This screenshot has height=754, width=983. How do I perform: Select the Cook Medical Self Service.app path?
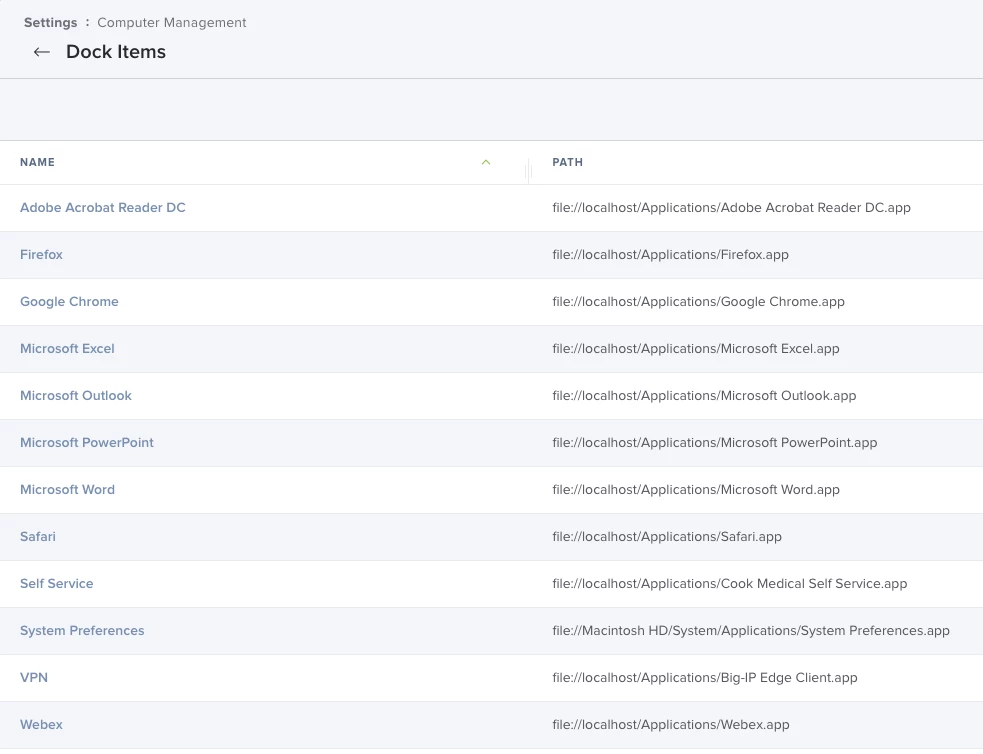(730, 584)
